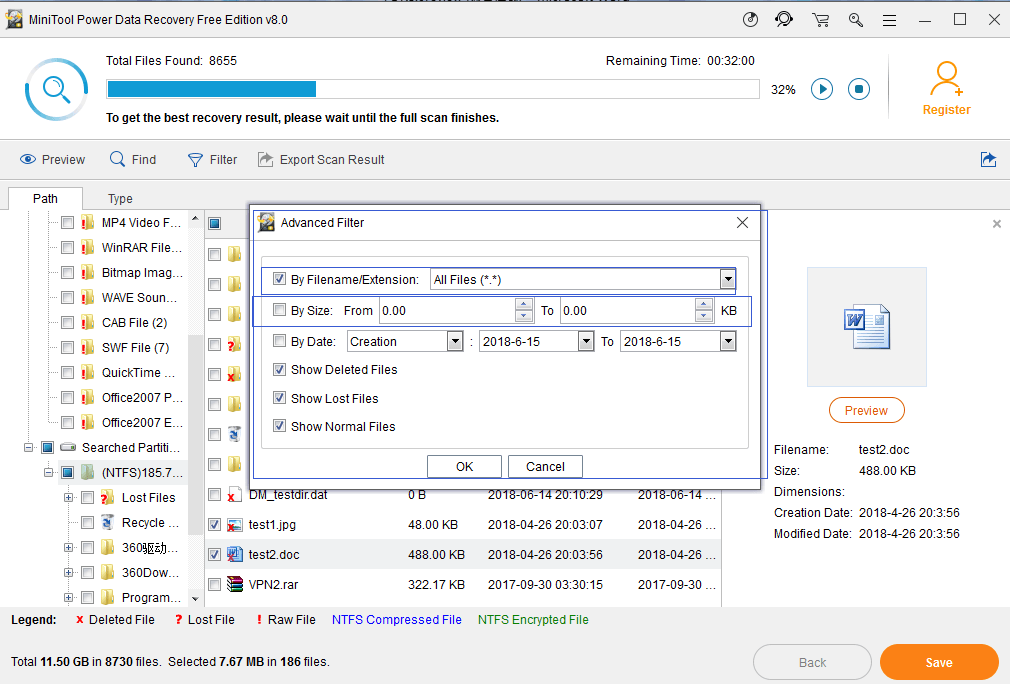Image resolution: width=1010 pixels, height=684 pixels.
Task: Click the Register user icon
Action: tap(946, 89)
